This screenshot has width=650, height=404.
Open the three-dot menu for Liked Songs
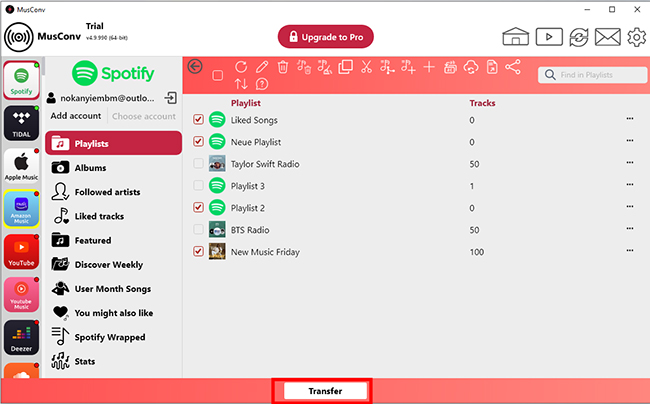[630, 119]
